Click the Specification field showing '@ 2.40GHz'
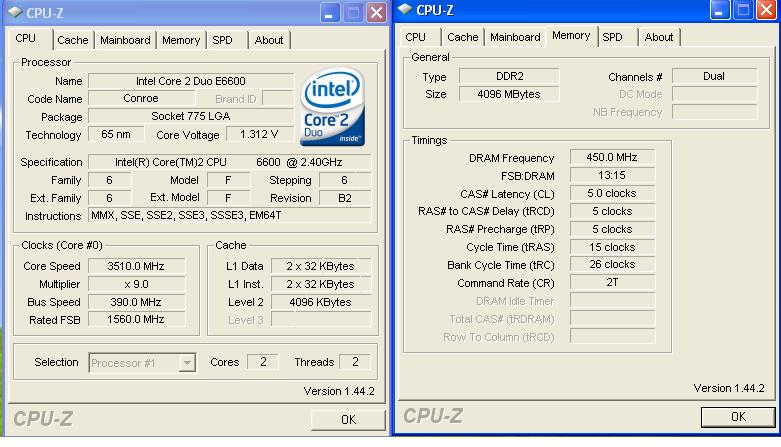This screenshot has height=447, width=781. [x=229, y=162]
